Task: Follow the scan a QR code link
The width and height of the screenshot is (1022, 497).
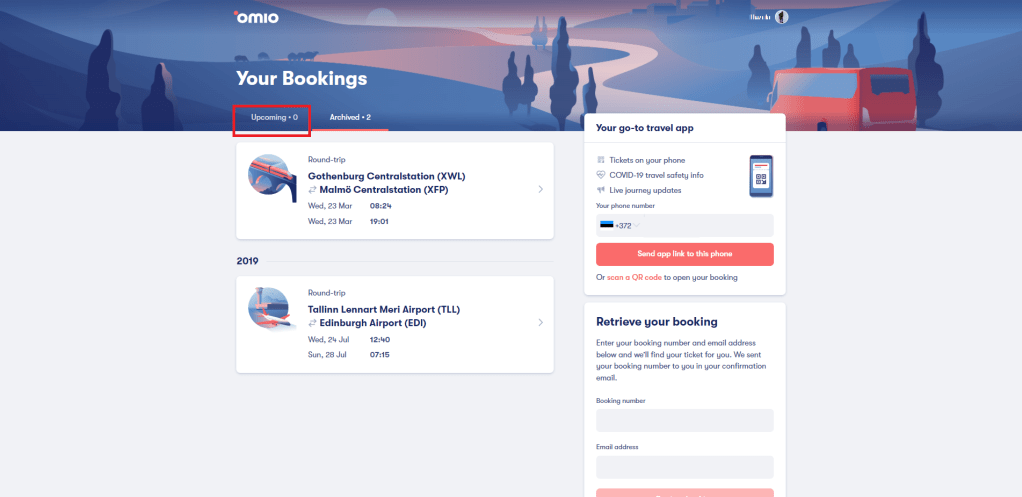Action: tap(634, 277)
